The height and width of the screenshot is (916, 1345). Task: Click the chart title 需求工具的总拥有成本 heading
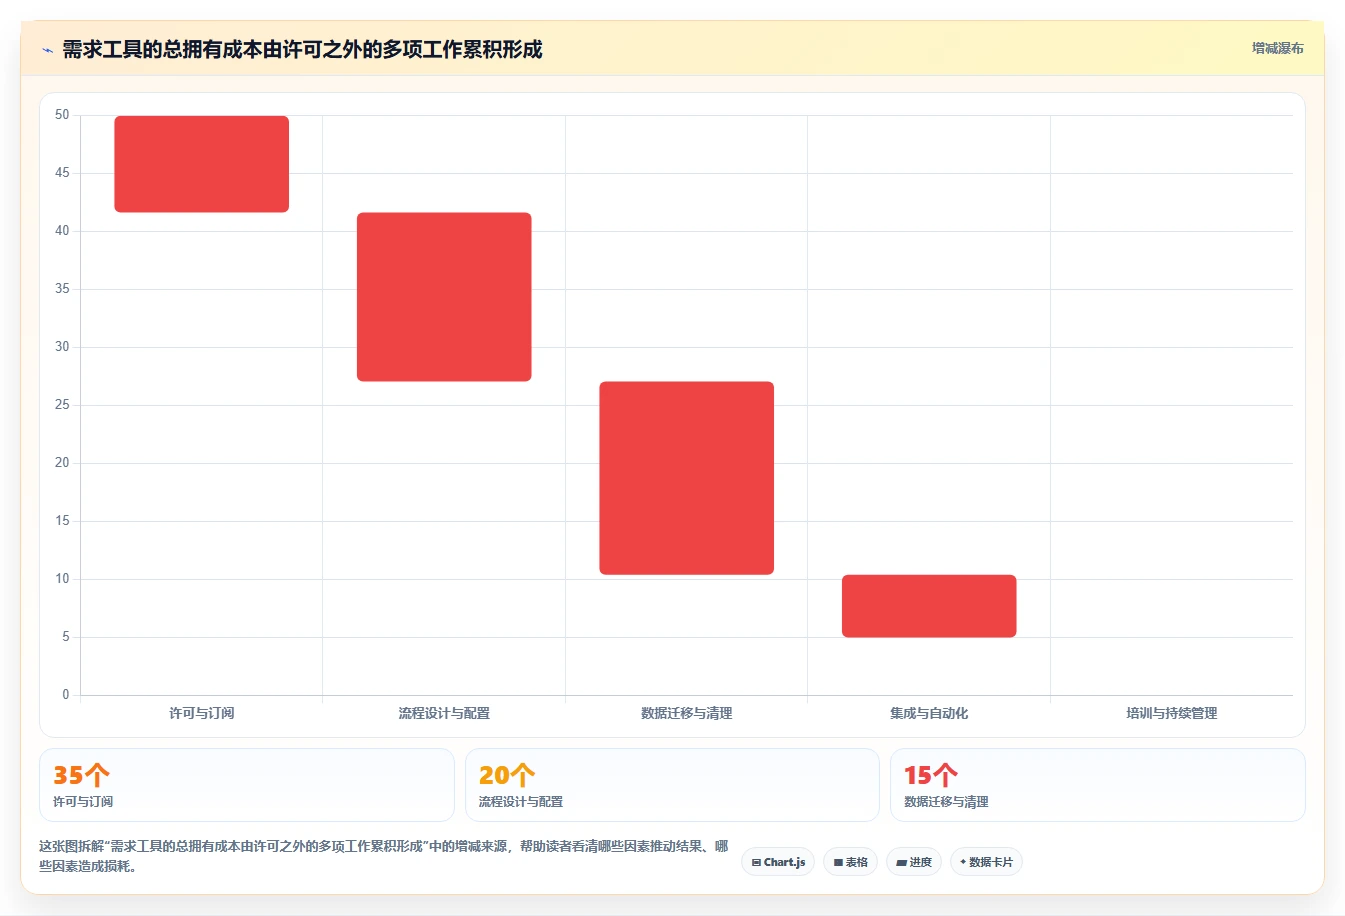(302, 49)
